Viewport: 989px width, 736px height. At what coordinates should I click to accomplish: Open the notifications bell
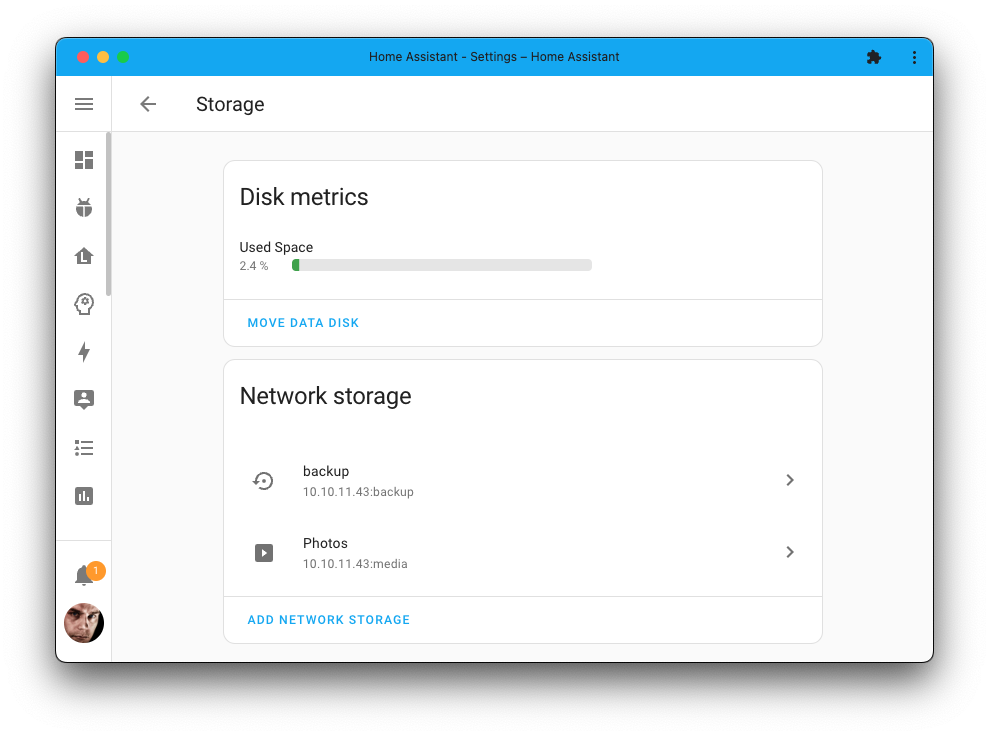[x=84, y=573]
